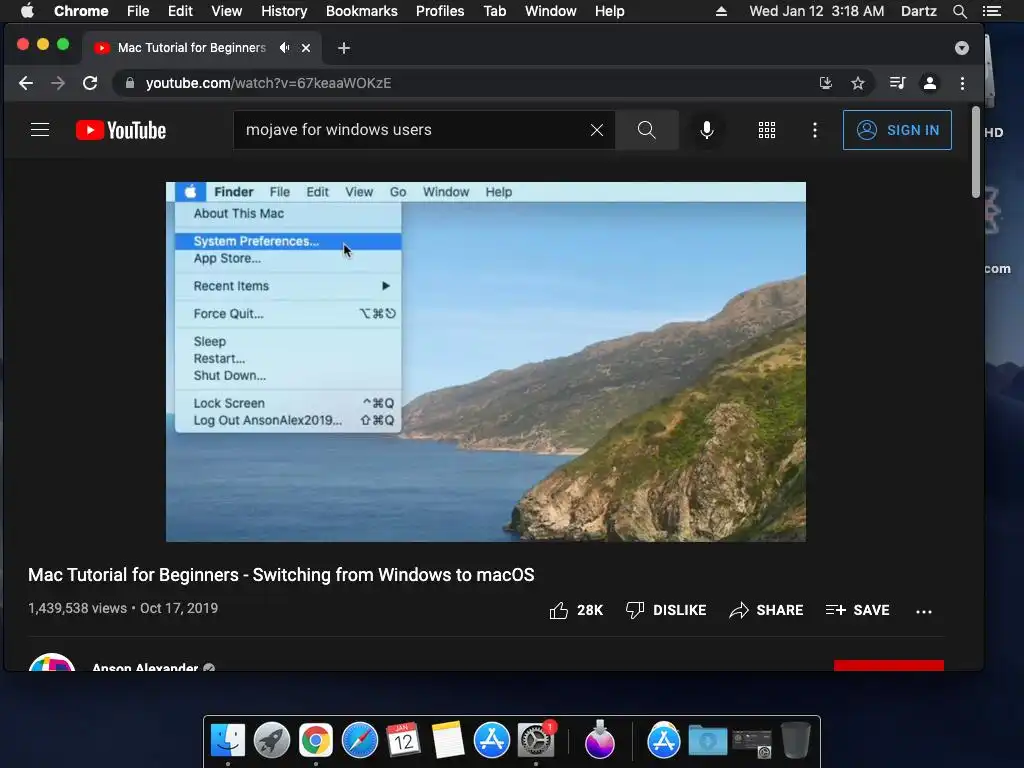Clear the YouTube search box text
Viewport: 1024px width, 768px height.
pyautogui.click(x=596, y=130)
